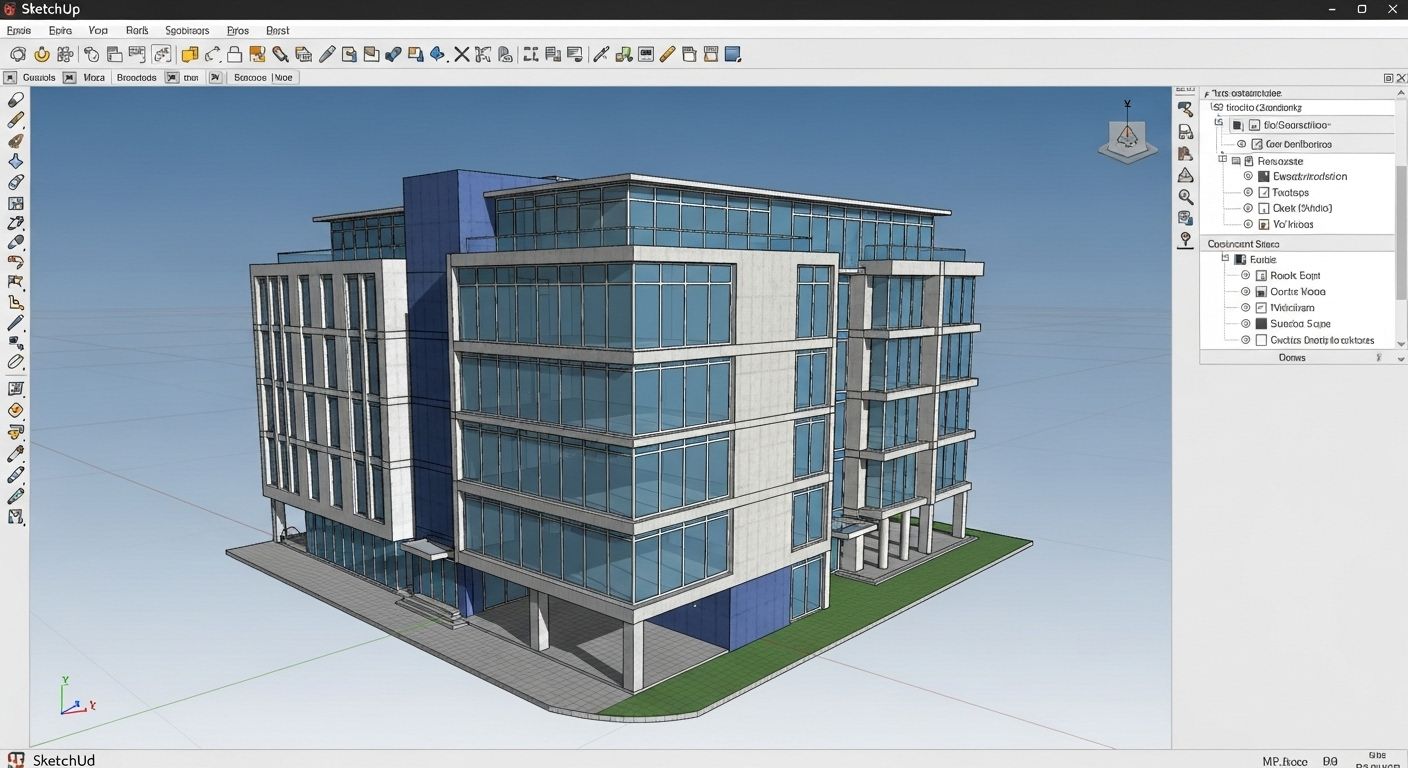This screenshot has height=768, width=1408.
Task: Open the 'Berst' menu
Action: 277,30
